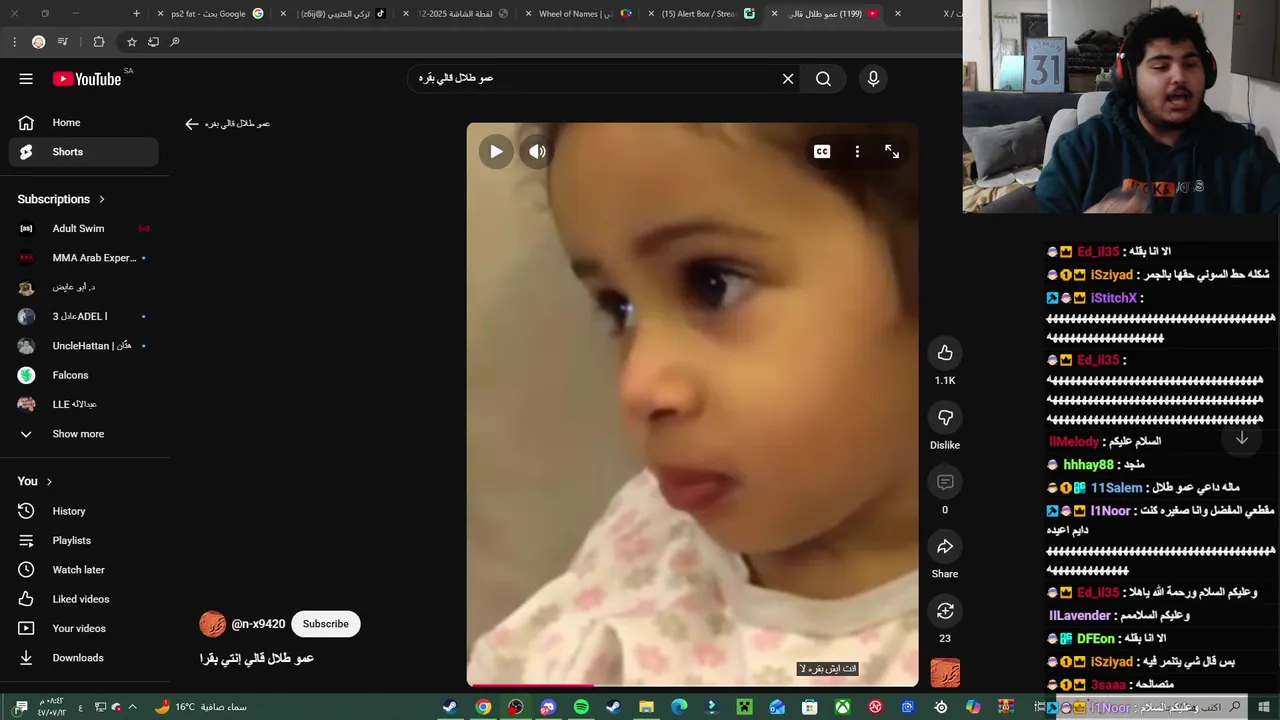Open Spotify from the taskbar
Screen dimensions: 1280x720
click(581, 707)
